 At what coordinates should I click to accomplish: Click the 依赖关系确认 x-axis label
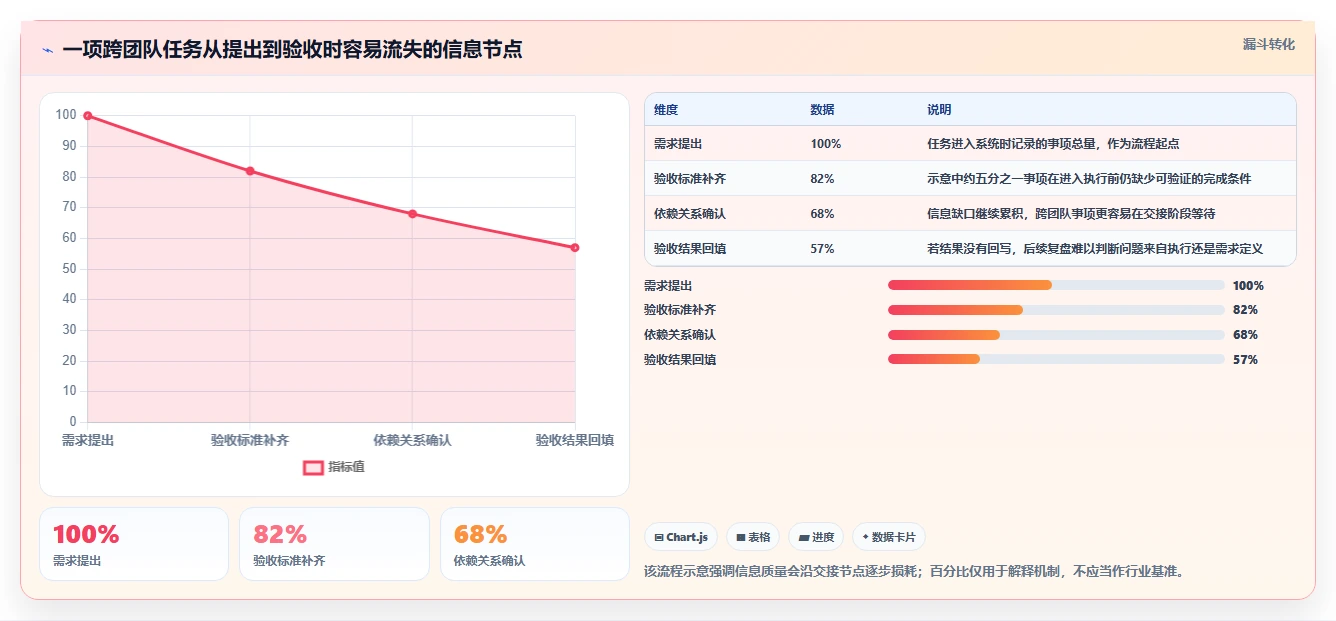[x=412, y=440]
